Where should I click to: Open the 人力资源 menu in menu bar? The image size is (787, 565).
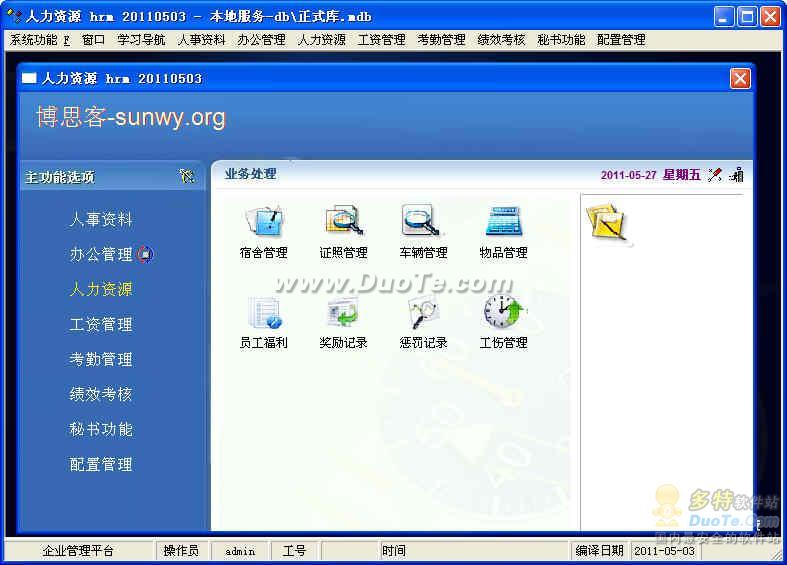(321, 40)
